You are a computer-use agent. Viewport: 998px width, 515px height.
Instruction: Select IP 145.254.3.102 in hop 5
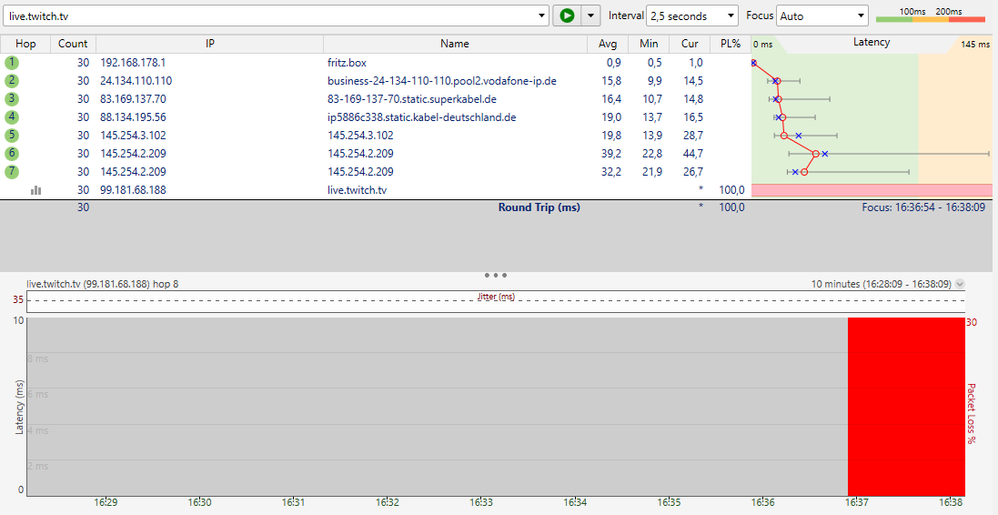click(x=132, y=135)
